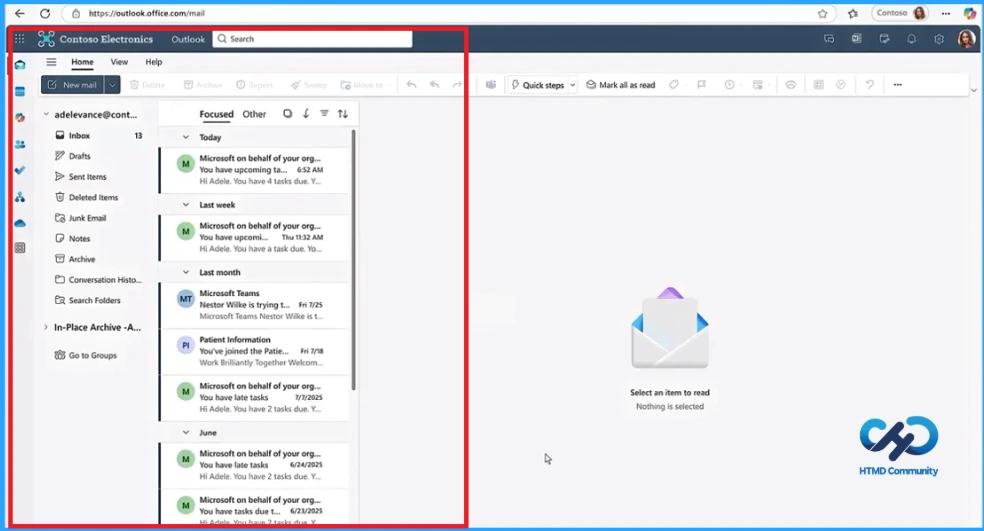The width and height of the screenshot is (984, 531).
Task: Open To Do checkmark in app rail
Action: pos(20,170)
